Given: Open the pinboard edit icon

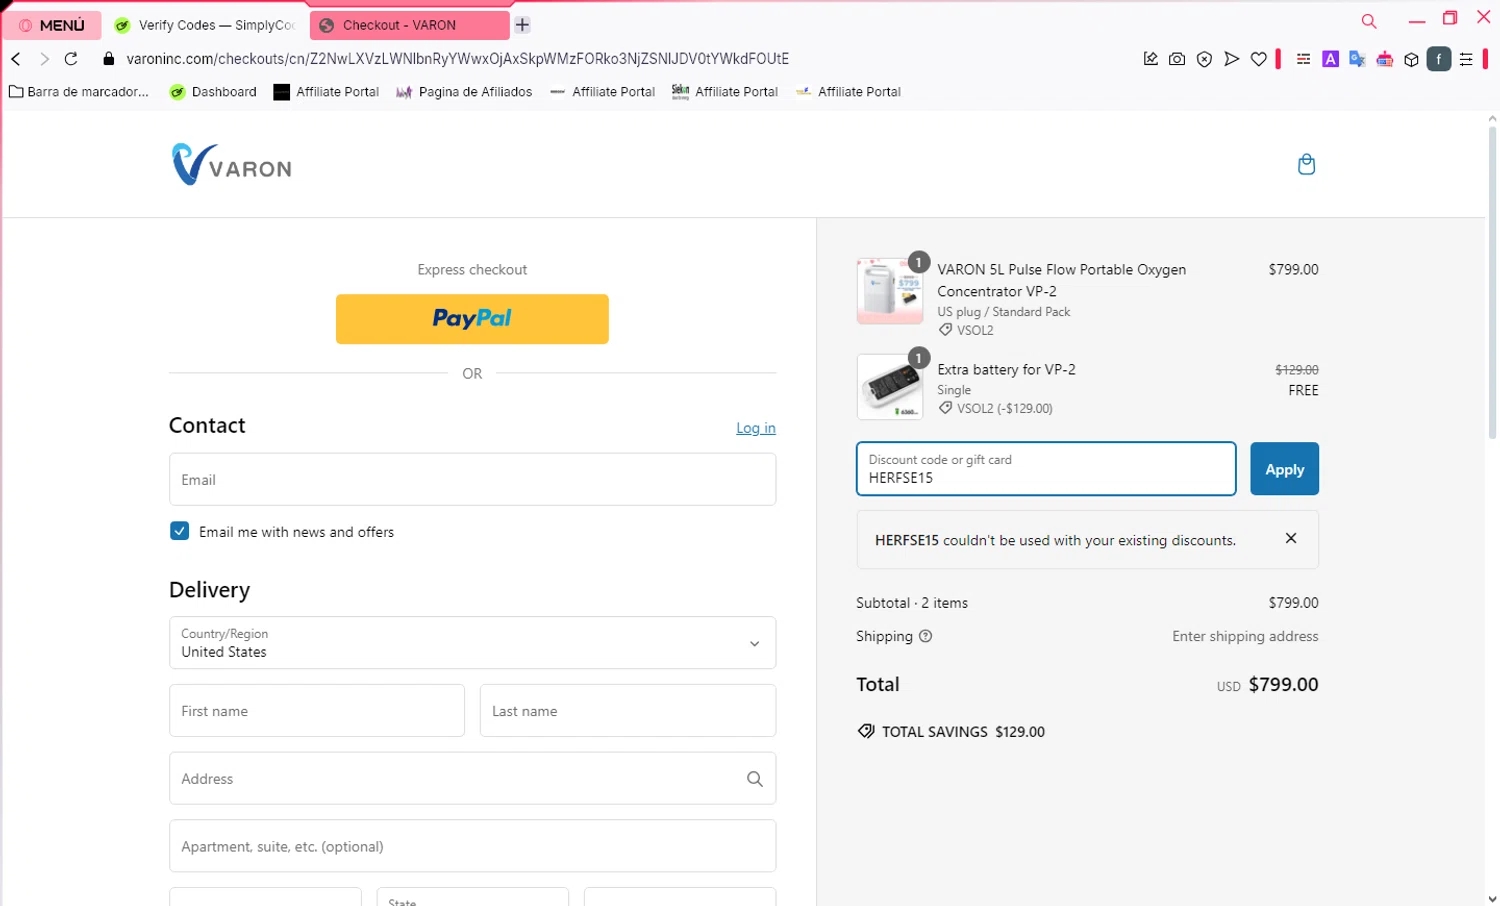Looking at the screenshot, I should [1151, 59].
